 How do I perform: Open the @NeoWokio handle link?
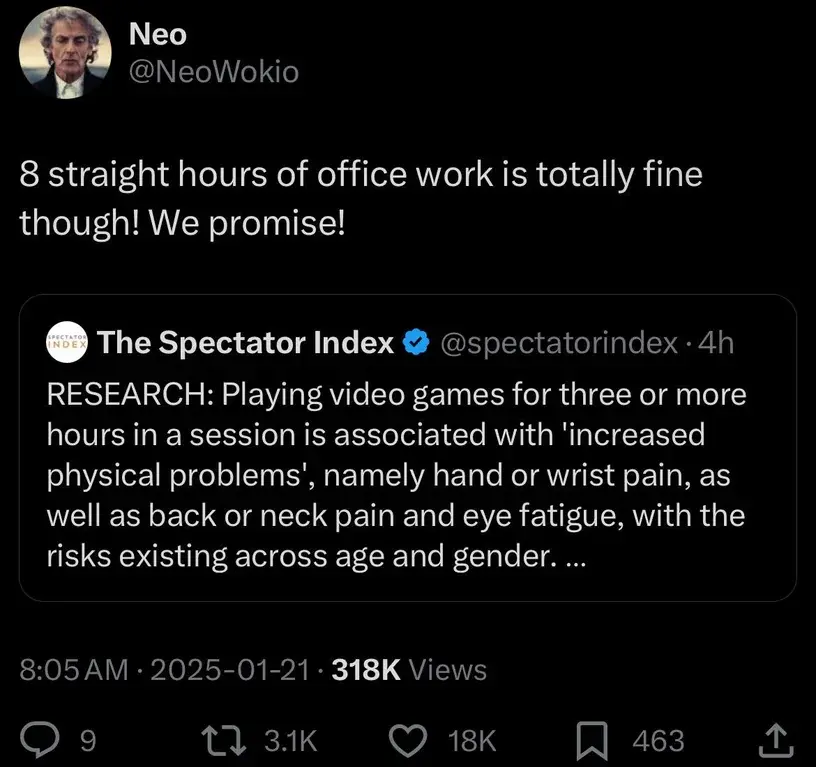tap(214, 72)
